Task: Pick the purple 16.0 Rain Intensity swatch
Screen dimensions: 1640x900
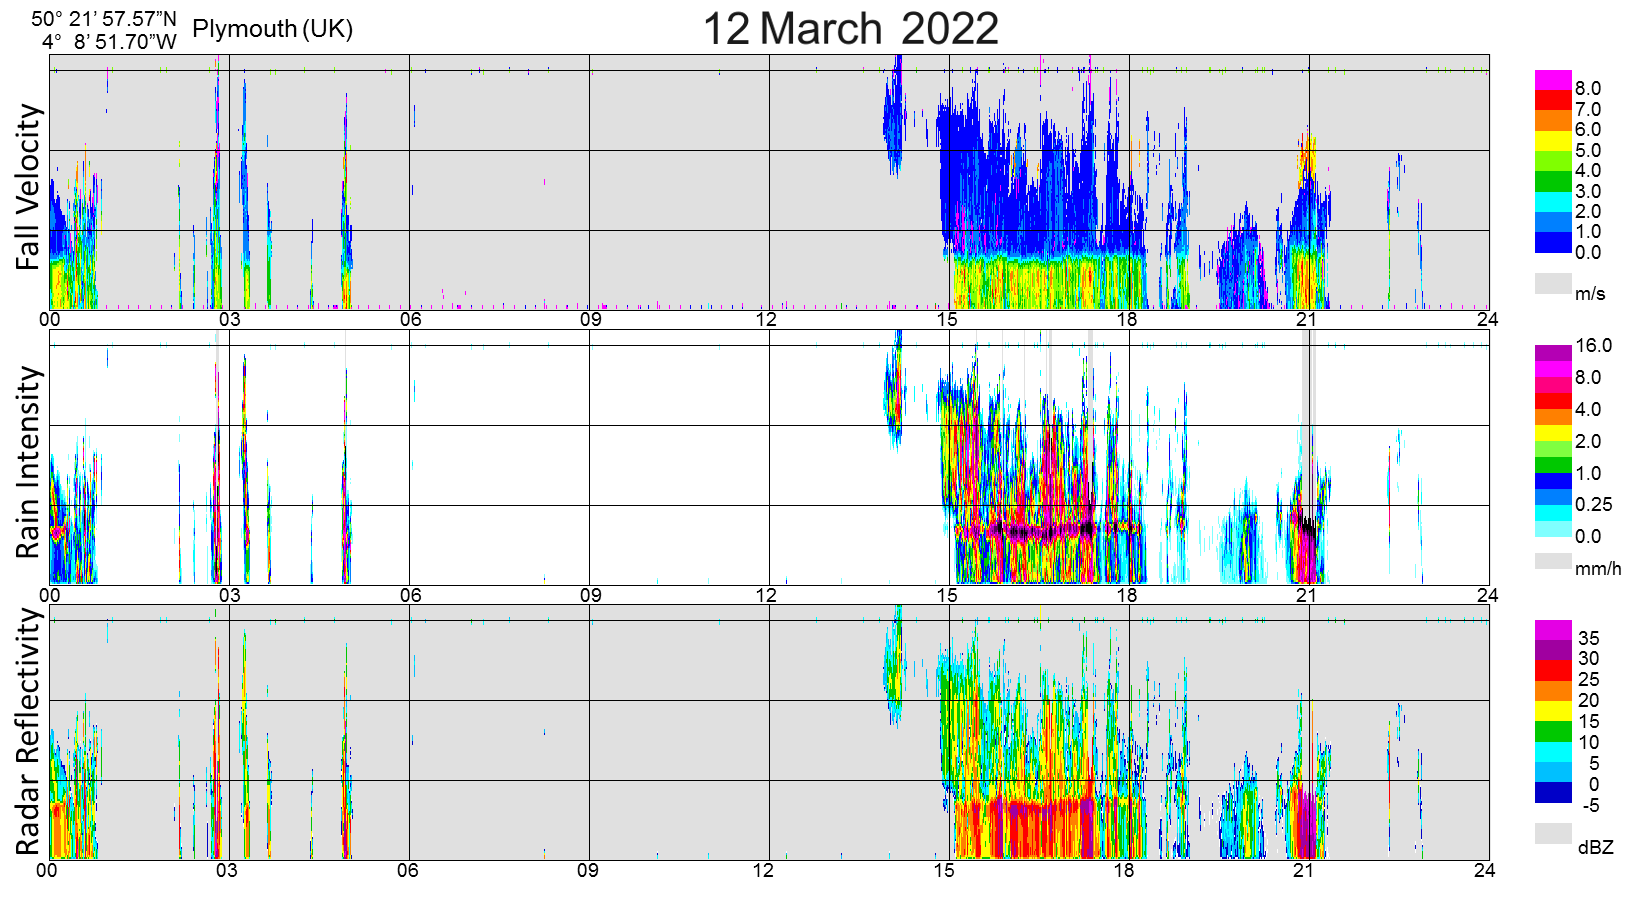Action: coord(1553,353)
